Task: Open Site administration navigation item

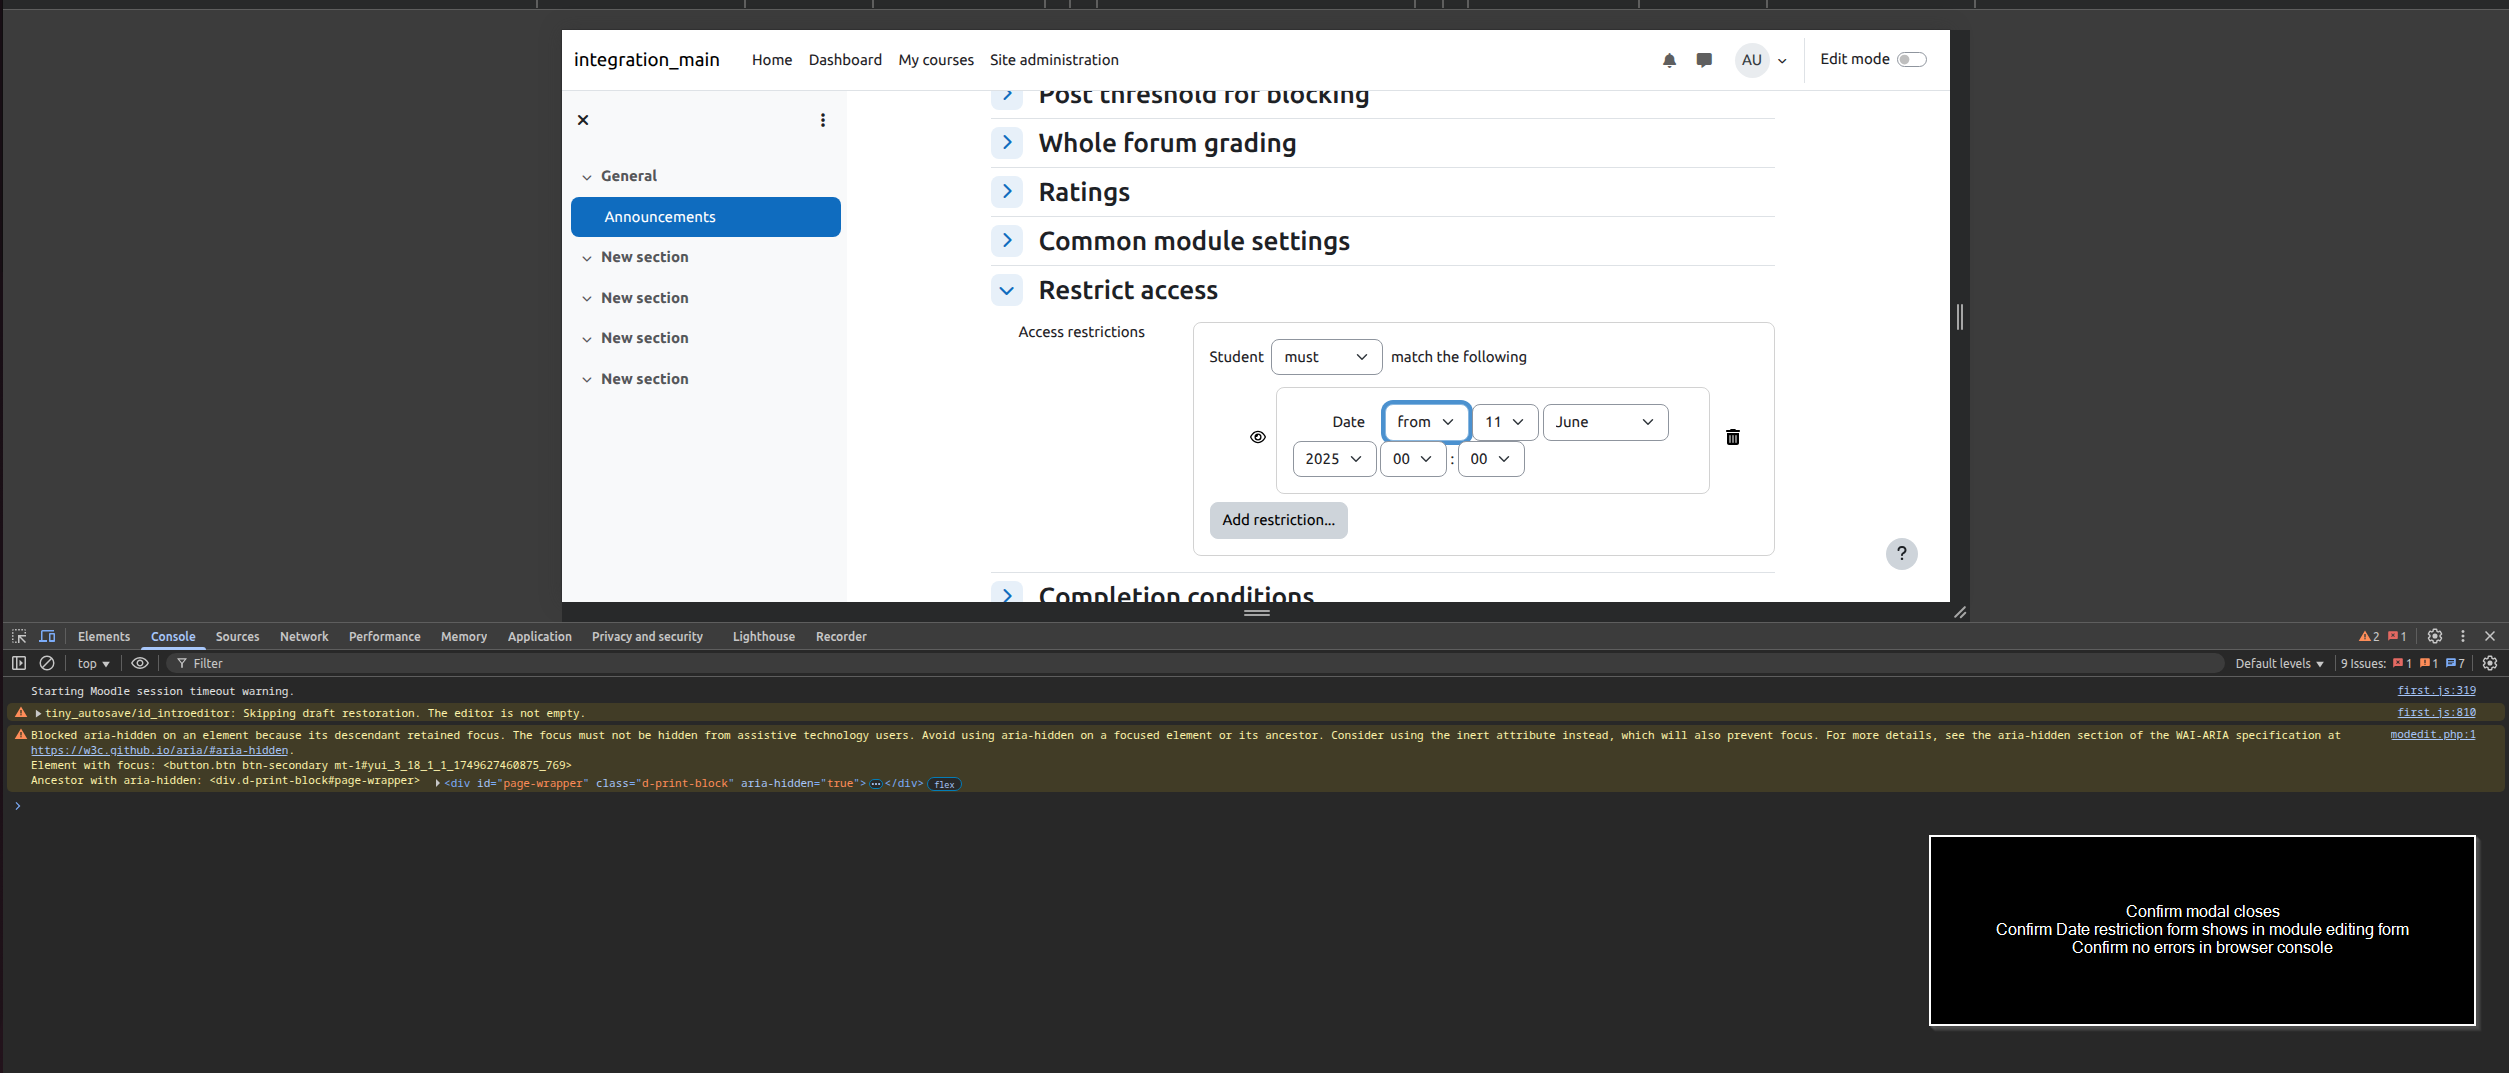Action: tap(1054, 60)
